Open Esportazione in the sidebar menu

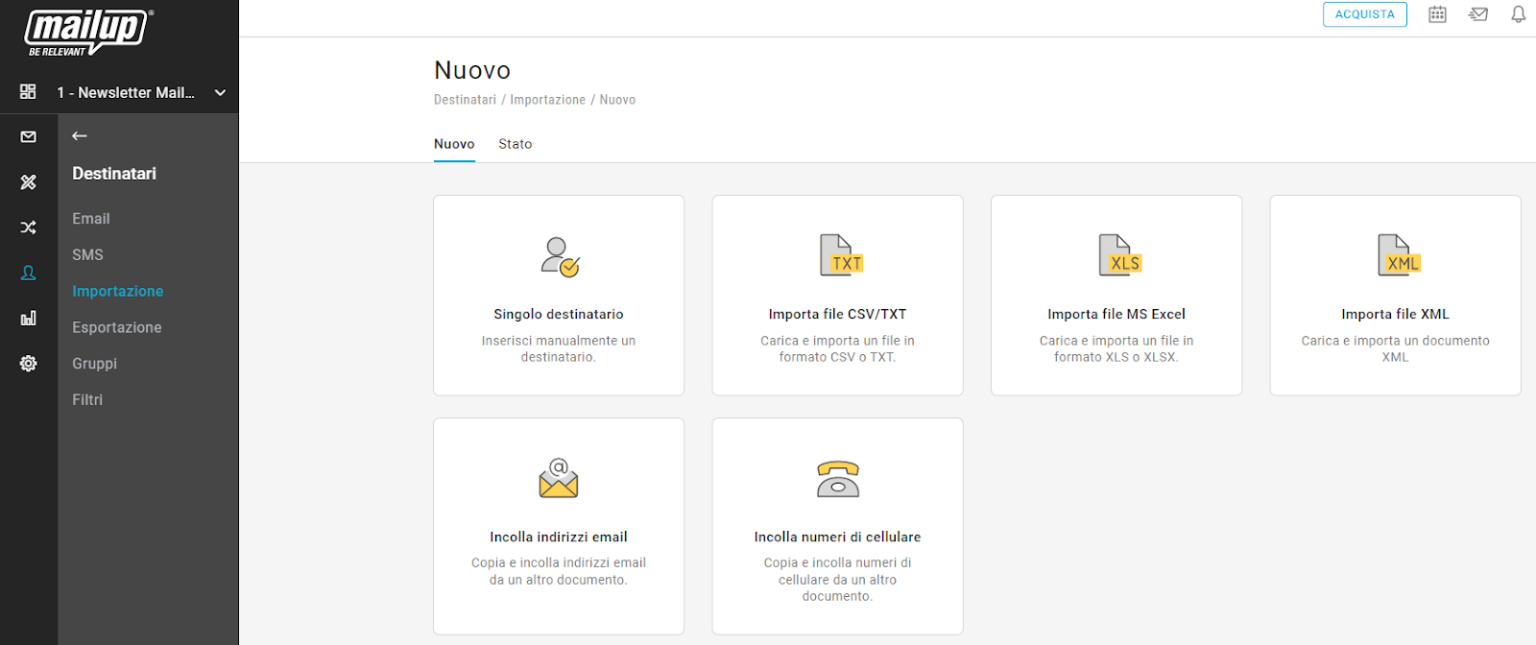click(x=117, y=327)
